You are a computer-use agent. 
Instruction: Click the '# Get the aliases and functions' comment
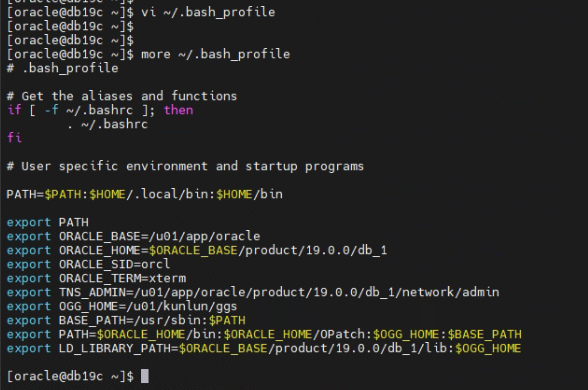point(122,96)
